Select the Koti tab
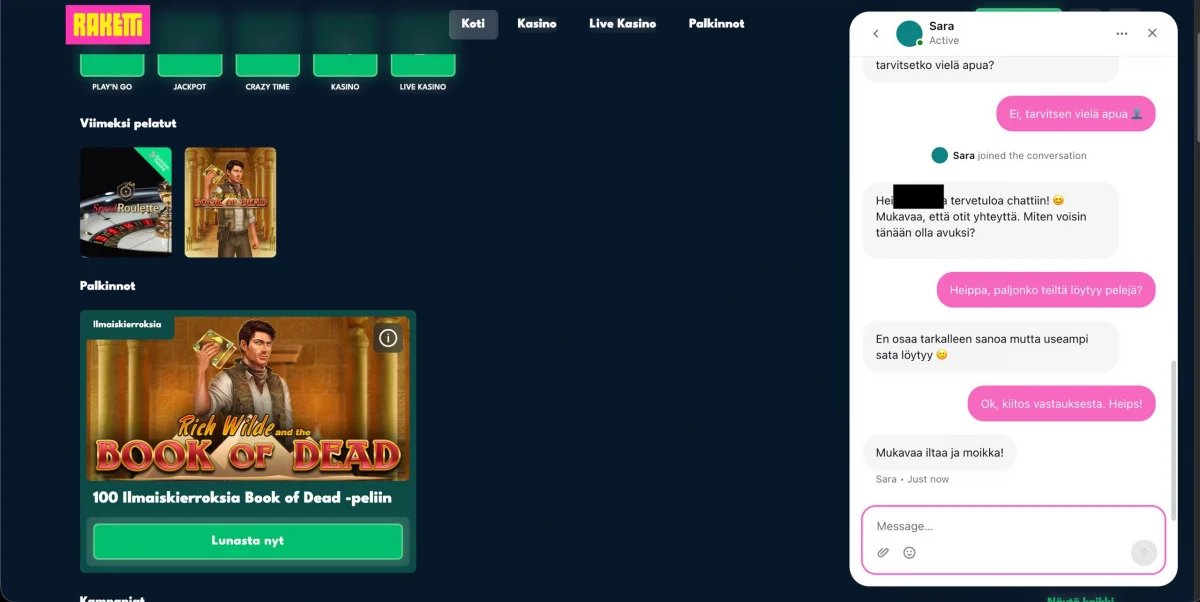 tap(473, 24)
